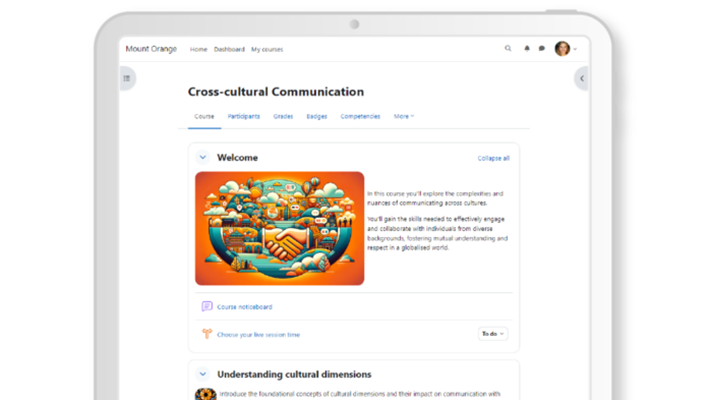The width and height of the screenshot is (712, 400).
Task: Open the Competencies tab
Action: pos(360,116)
